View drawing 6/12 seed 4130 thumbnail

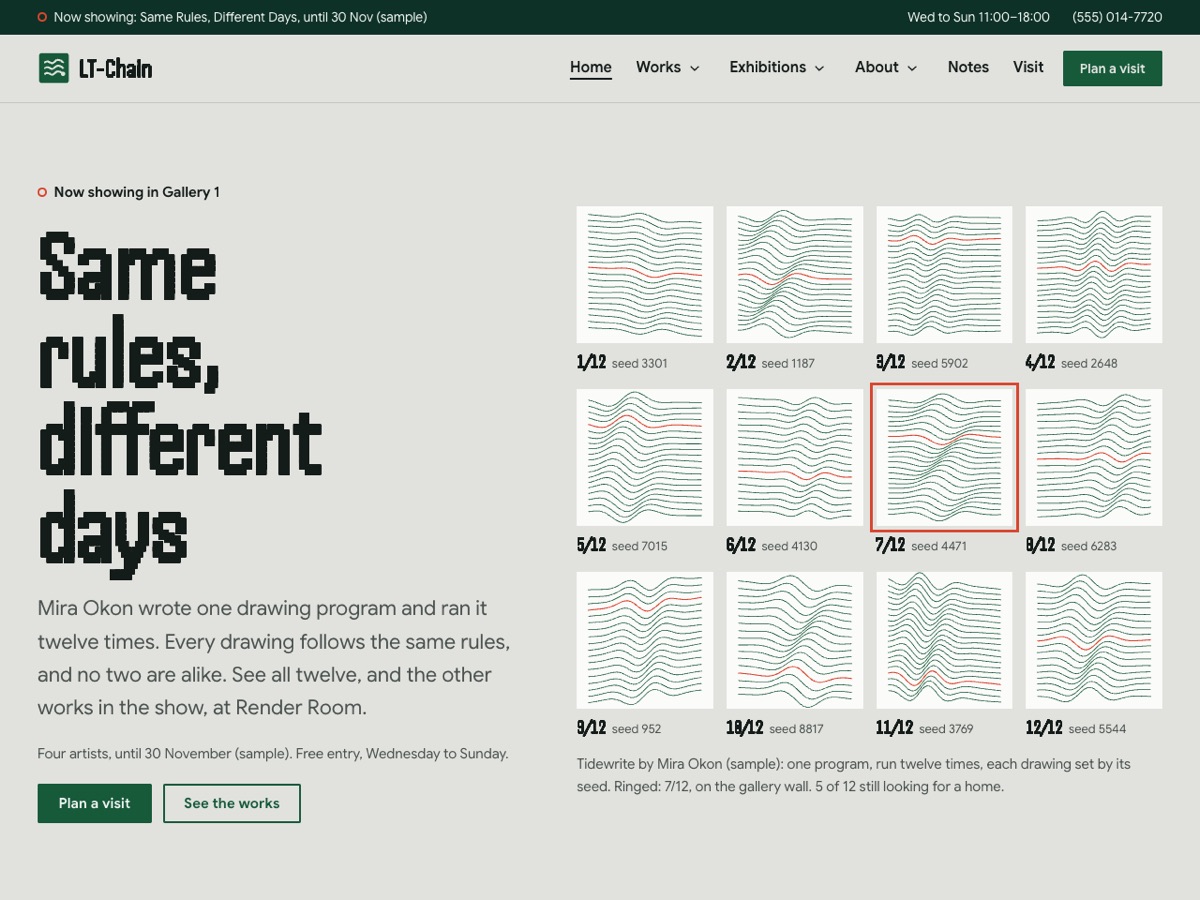point(795,457)
